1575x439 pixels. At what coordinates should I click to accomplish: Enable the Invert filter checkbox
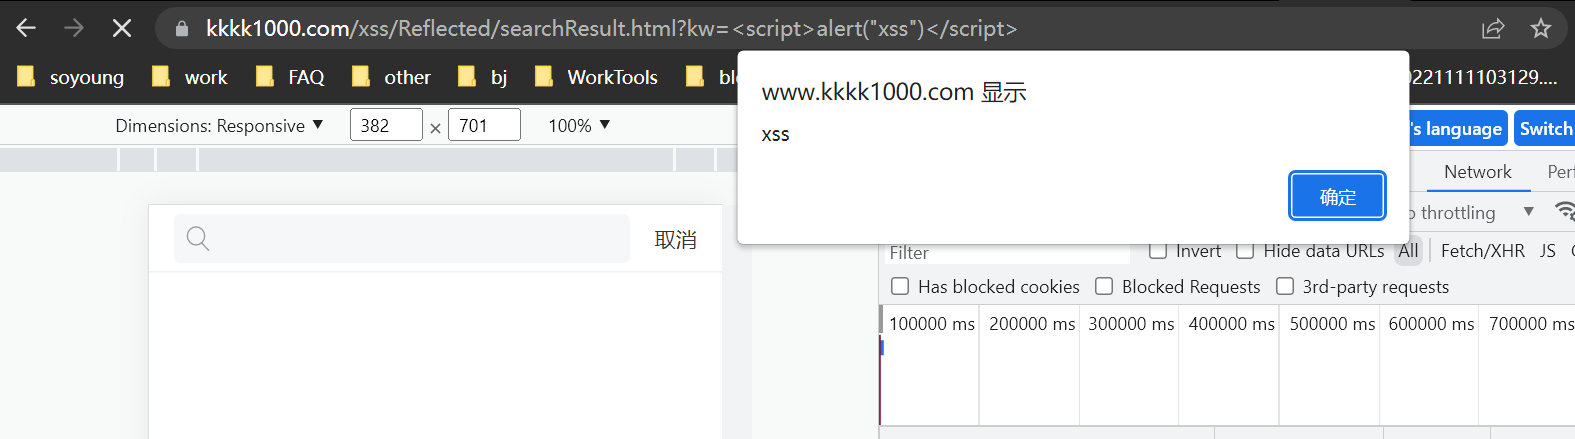[1158, 251]
